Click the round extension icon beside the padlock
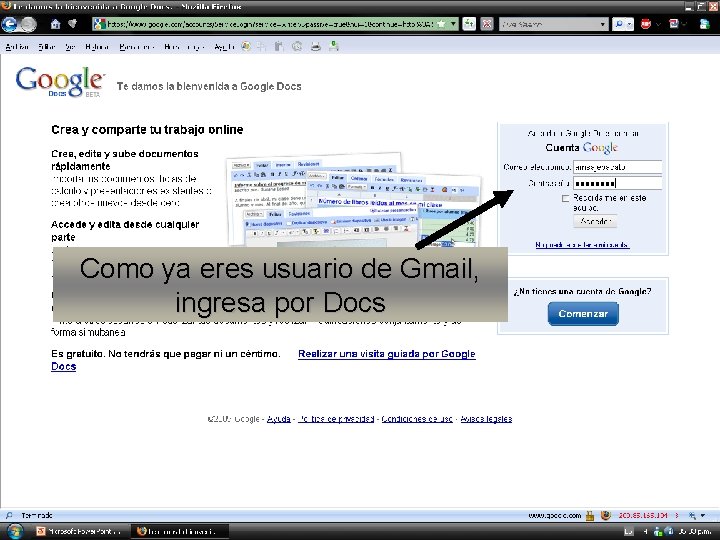The height and width of the screenshot is (540, 720). (606, 516)
